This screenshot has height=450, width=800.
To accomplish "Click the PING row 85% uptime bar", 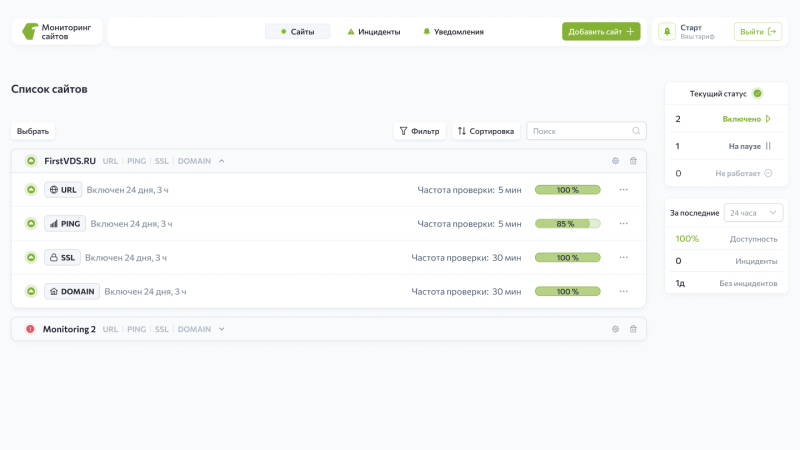I will [x=568, y=223].
